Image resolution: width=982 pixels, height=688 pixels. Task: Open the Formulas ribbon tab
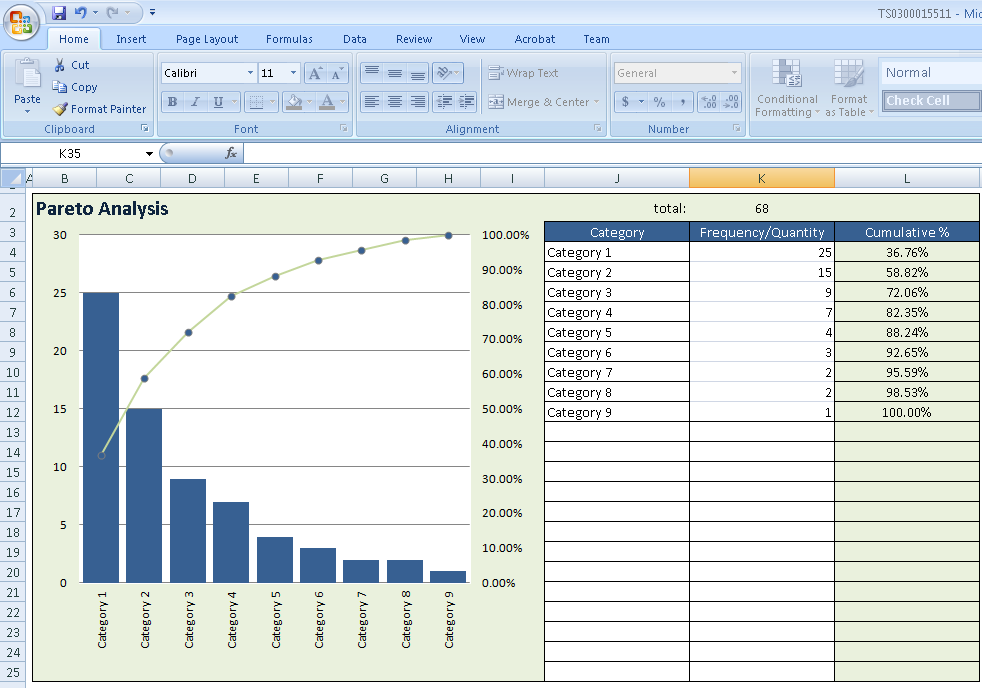(289, 39)
